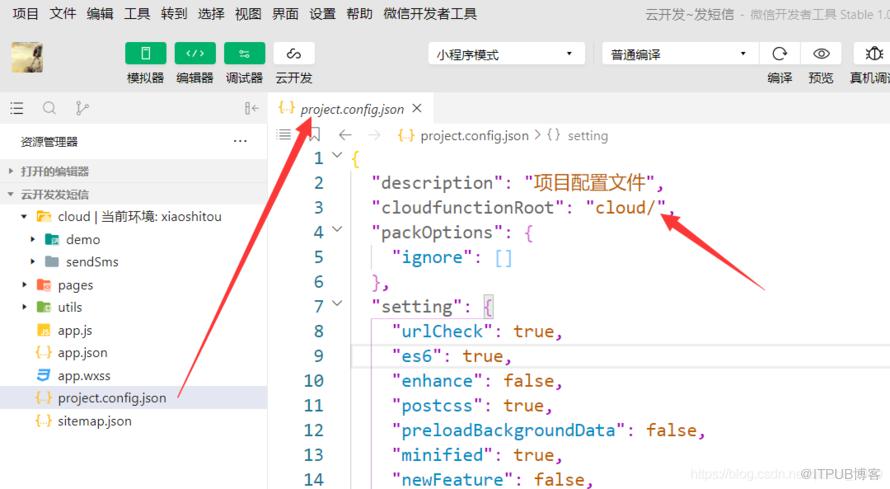Click the "urlCheck" key on line 8

tap(442, 331)
